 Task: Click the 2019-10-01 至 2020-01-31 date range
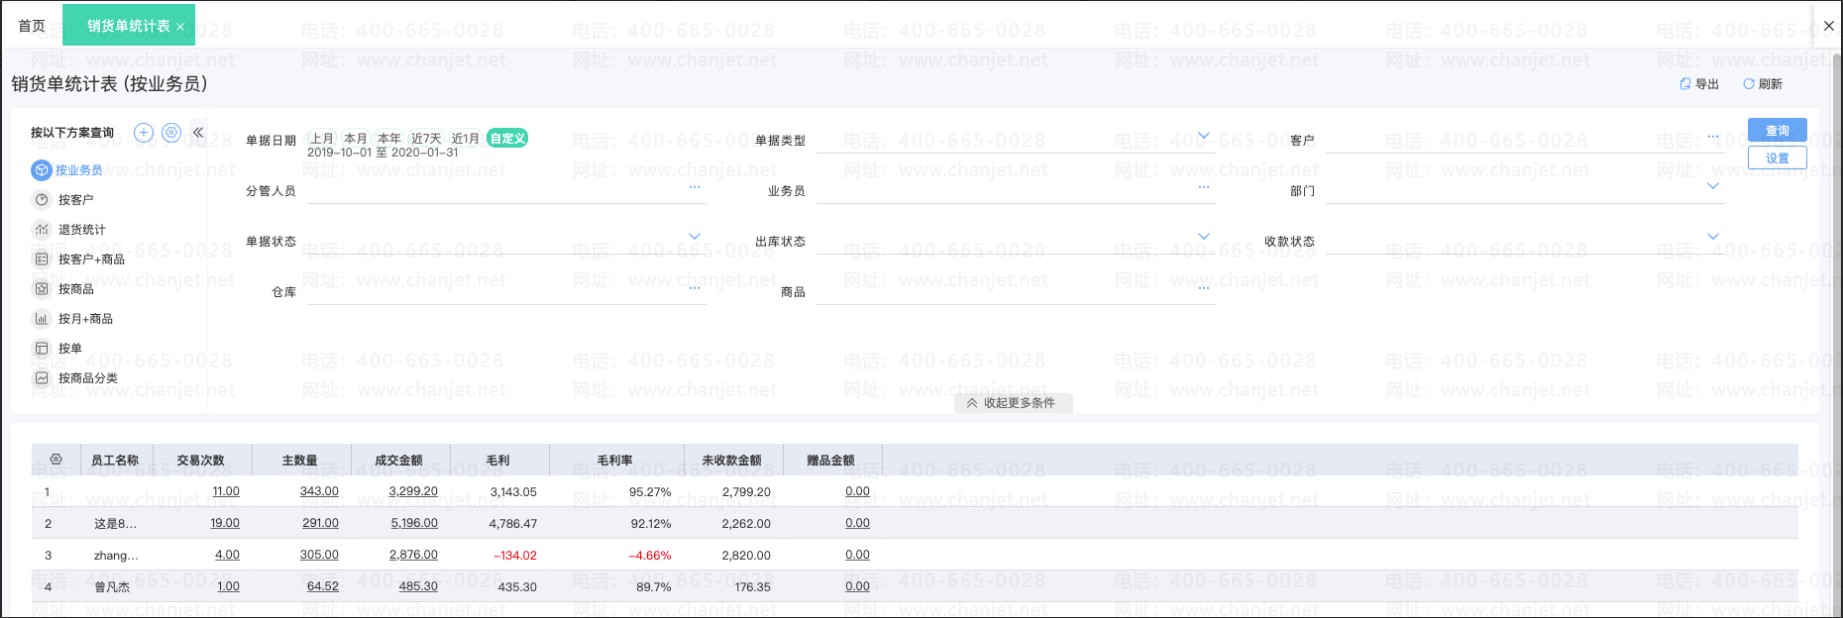pos(382,153)
